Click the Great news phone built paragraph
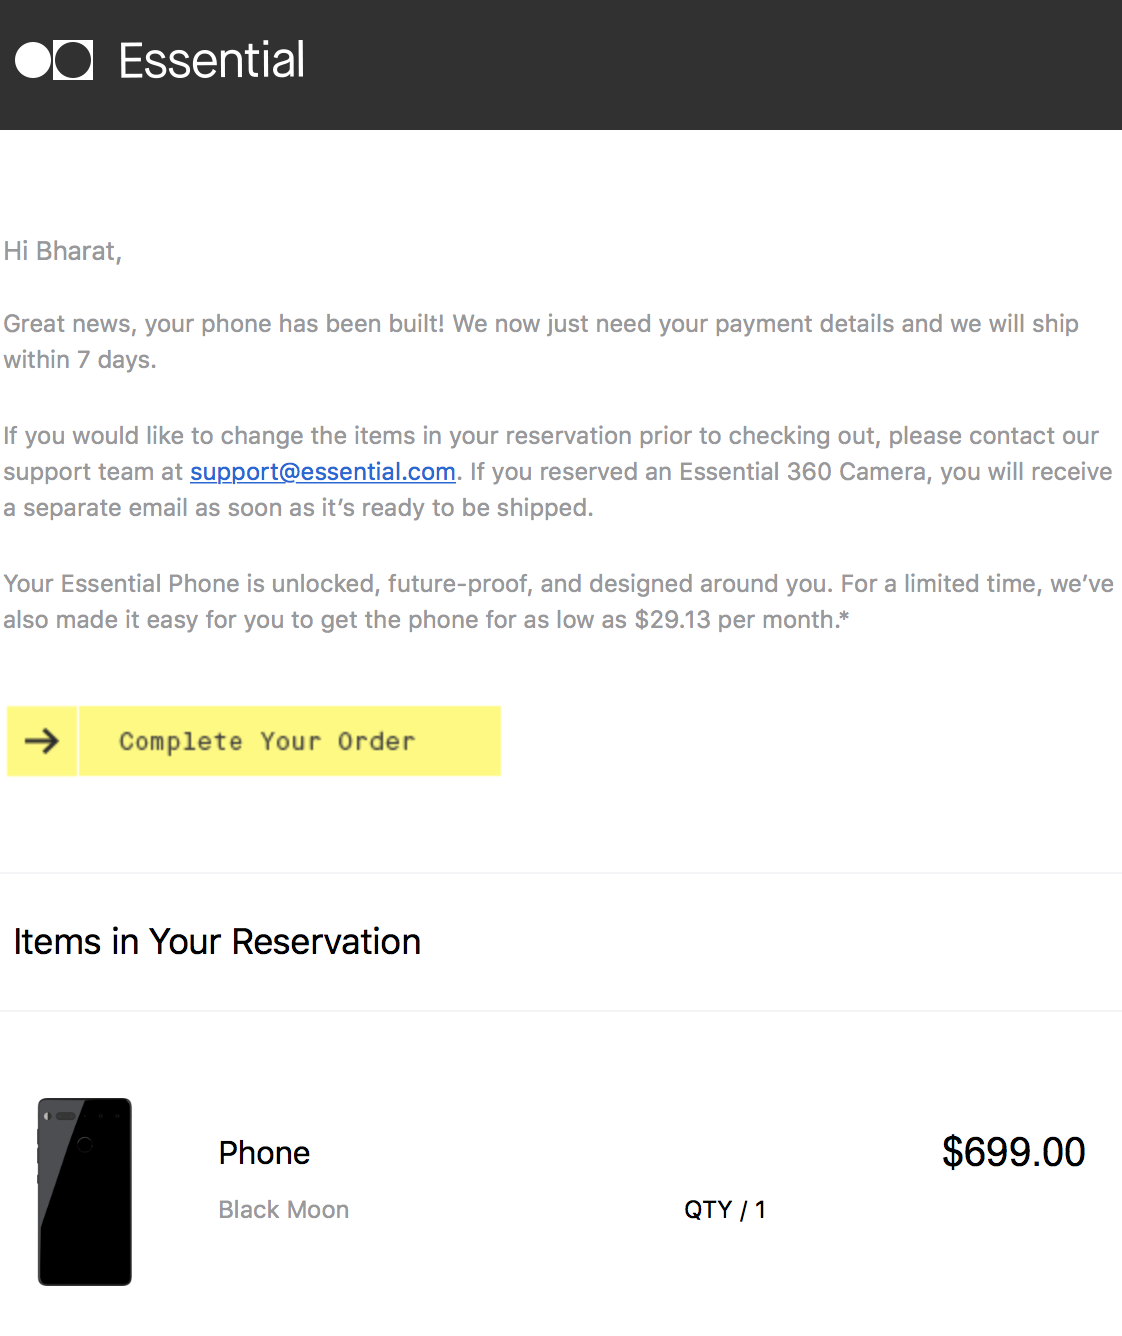The height and width of the screenshot is (1336, 1122). (x=540, y=324)
